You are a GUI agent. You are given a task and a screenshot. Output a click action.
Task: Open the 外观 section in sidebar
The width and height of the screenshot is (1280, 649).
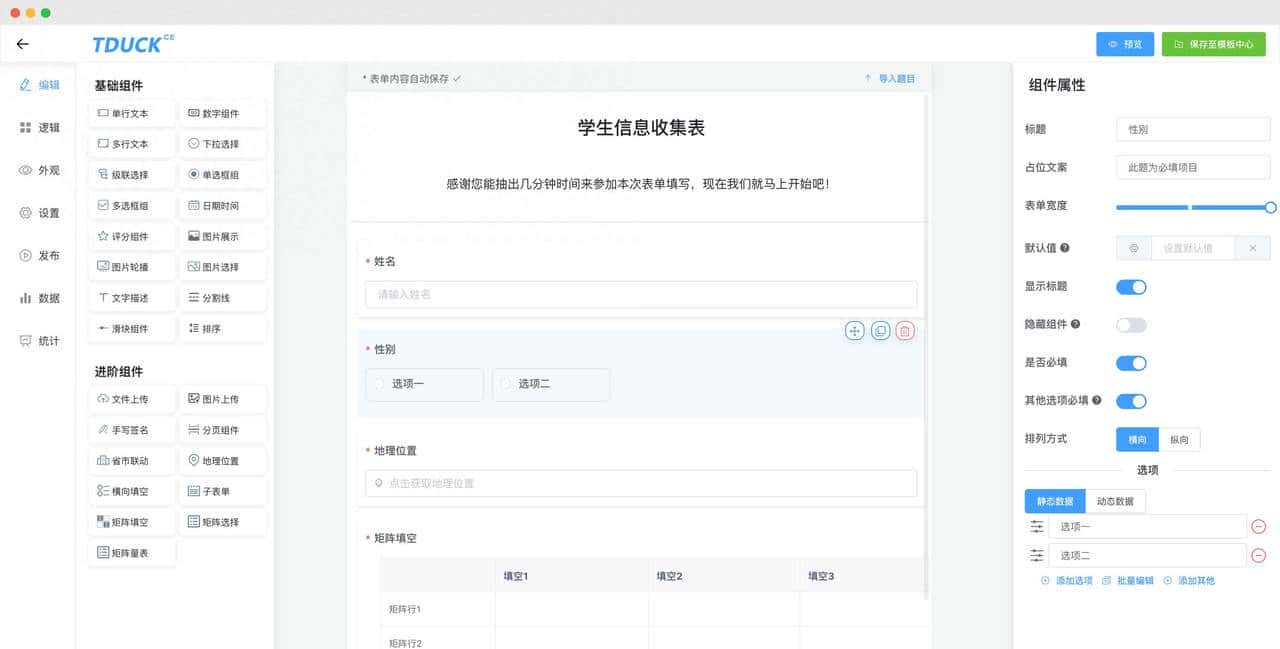37,170
